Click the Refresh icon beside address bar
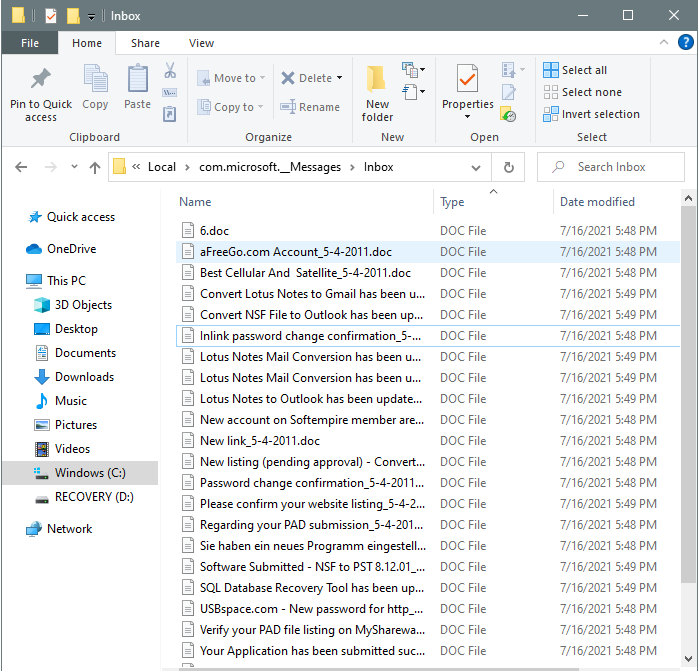698x671 pixels. click(x=508, y=167)
